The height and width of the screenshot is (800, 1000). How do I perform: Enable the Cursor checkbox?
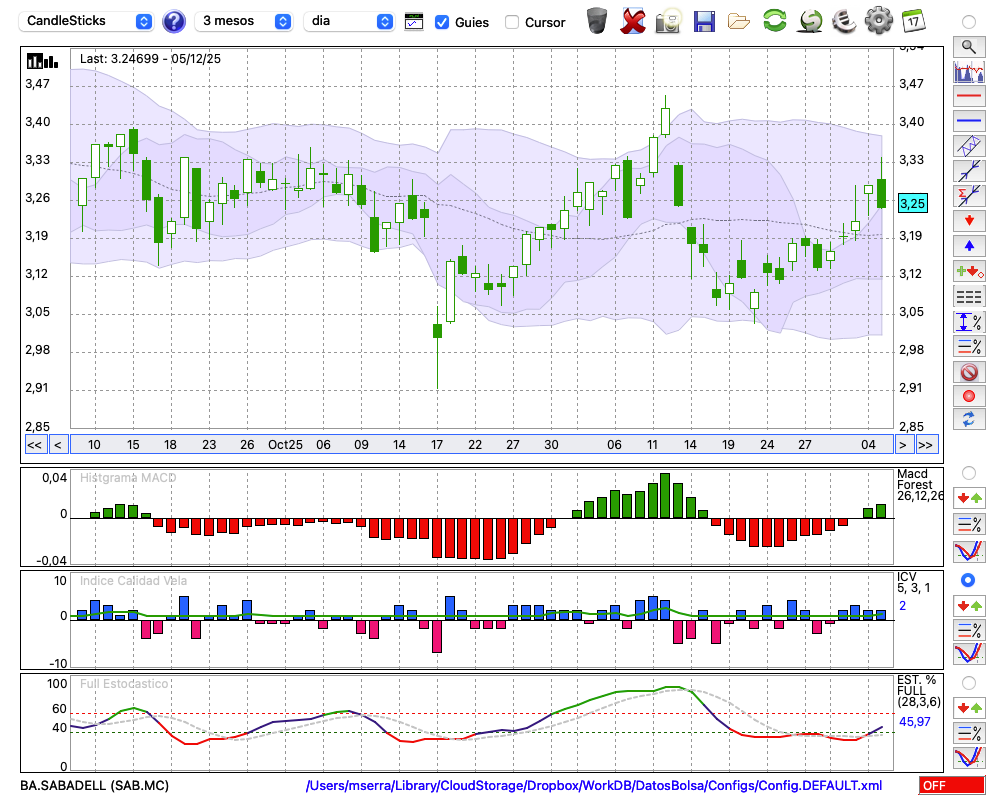[x=512, y=22]
